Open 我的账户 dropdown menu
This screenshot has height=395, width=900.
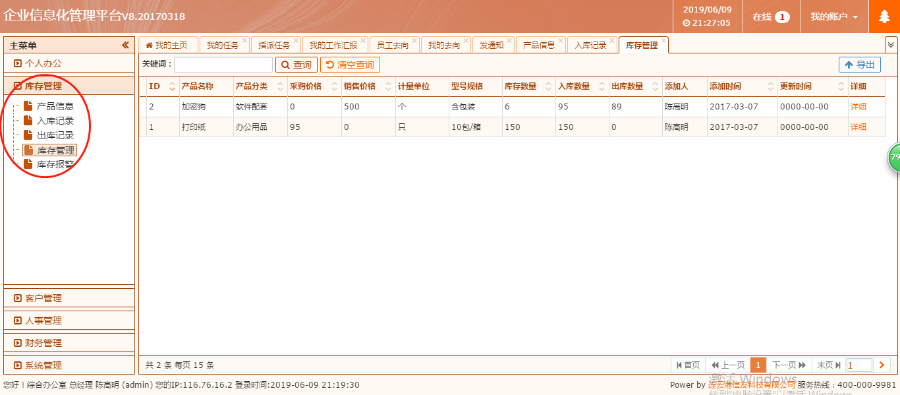(x=834, y=17)
